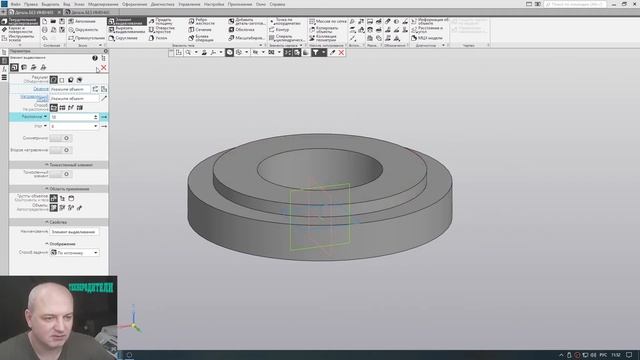The width and height of the screenshot is (640, 360).
Task: Click the Section (Сечение) link label
Action: (41, 89)
